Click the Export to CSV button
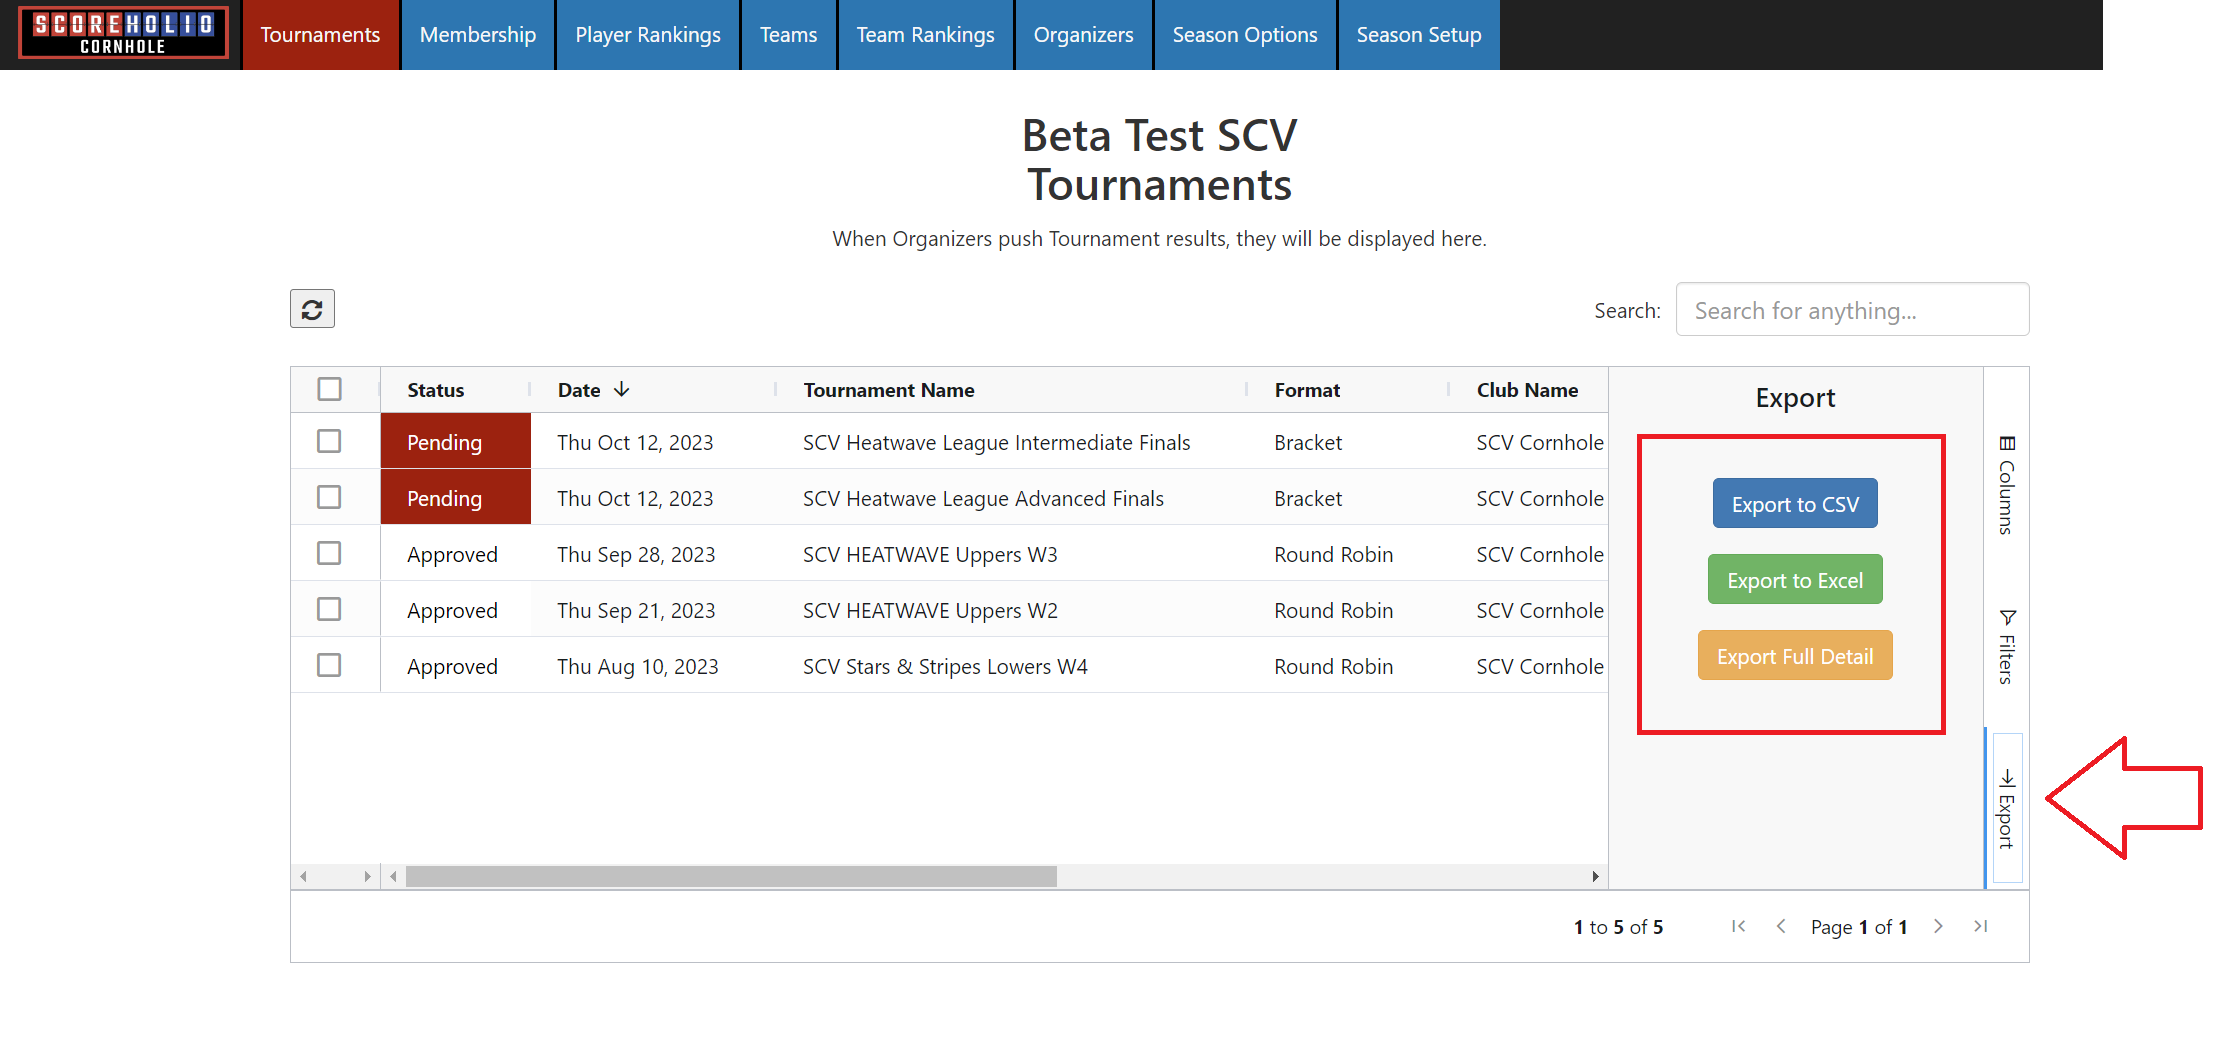 pyautogui.click(x=1794, y=504)
